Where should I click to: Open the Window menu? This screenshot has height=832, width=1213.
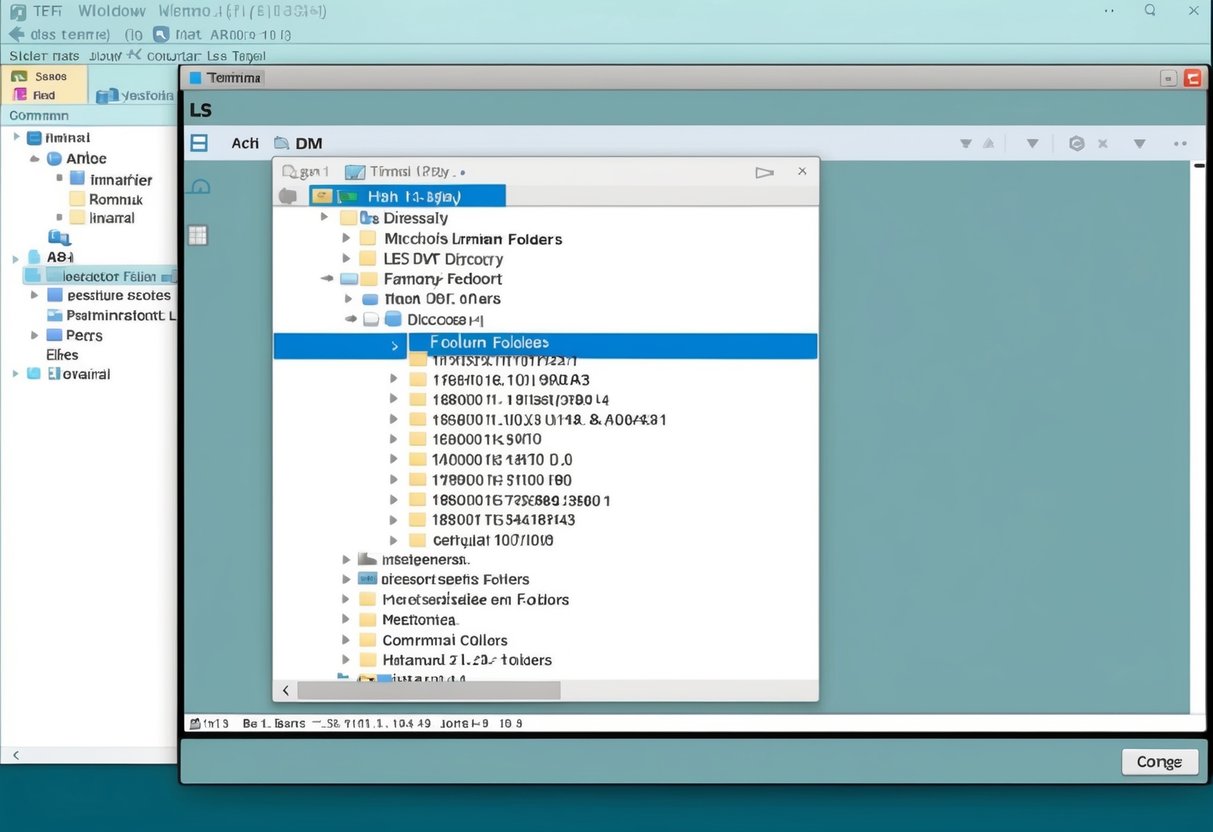tap(111, 11)
